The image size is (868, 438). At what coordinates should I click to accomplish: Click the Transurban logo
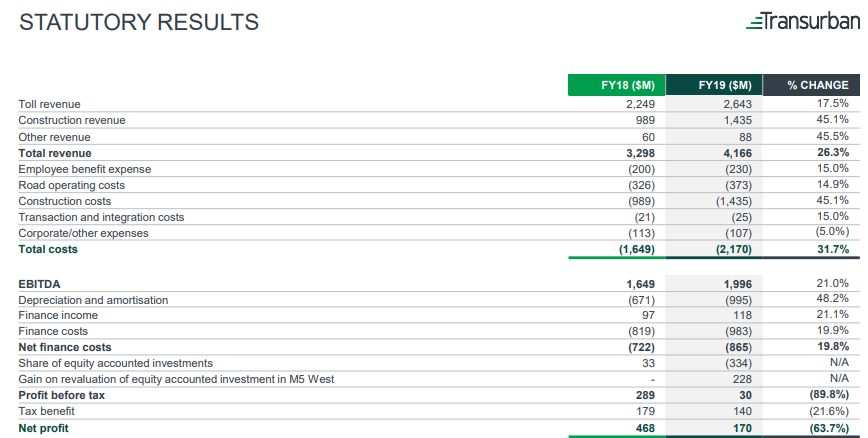[802, 21]
